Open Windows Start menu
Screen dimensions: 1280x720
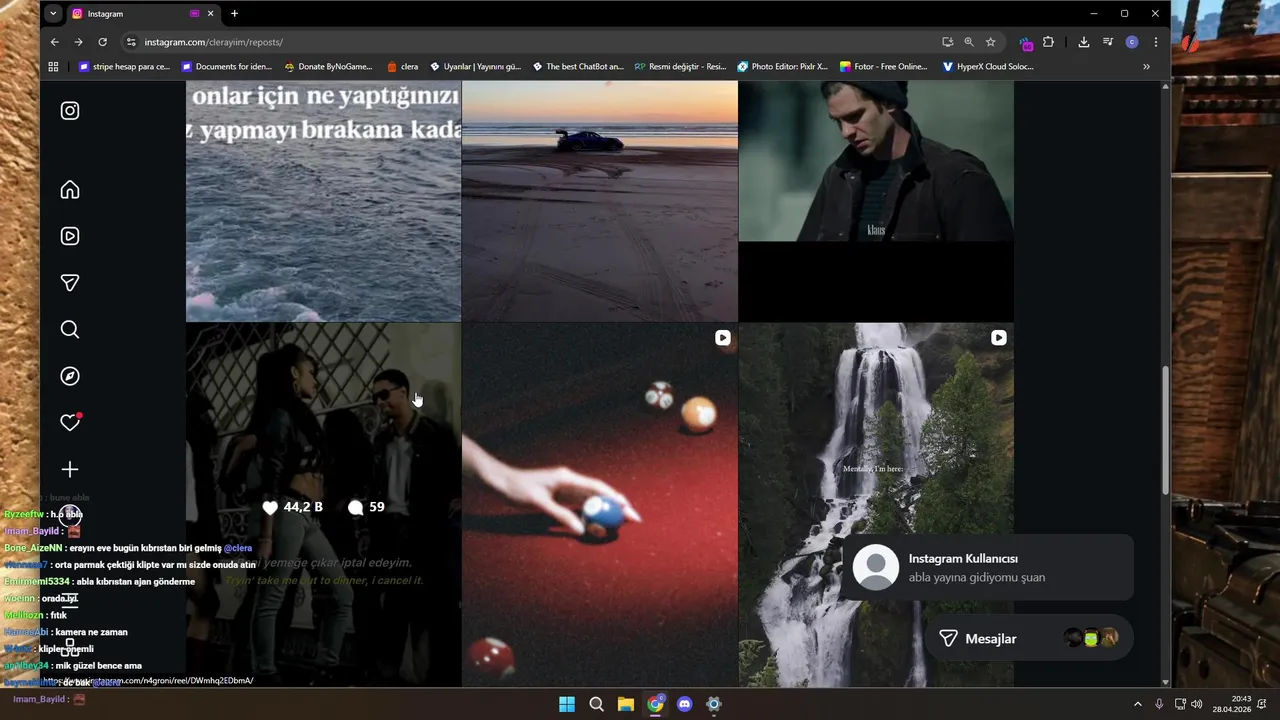pos(567,704)
